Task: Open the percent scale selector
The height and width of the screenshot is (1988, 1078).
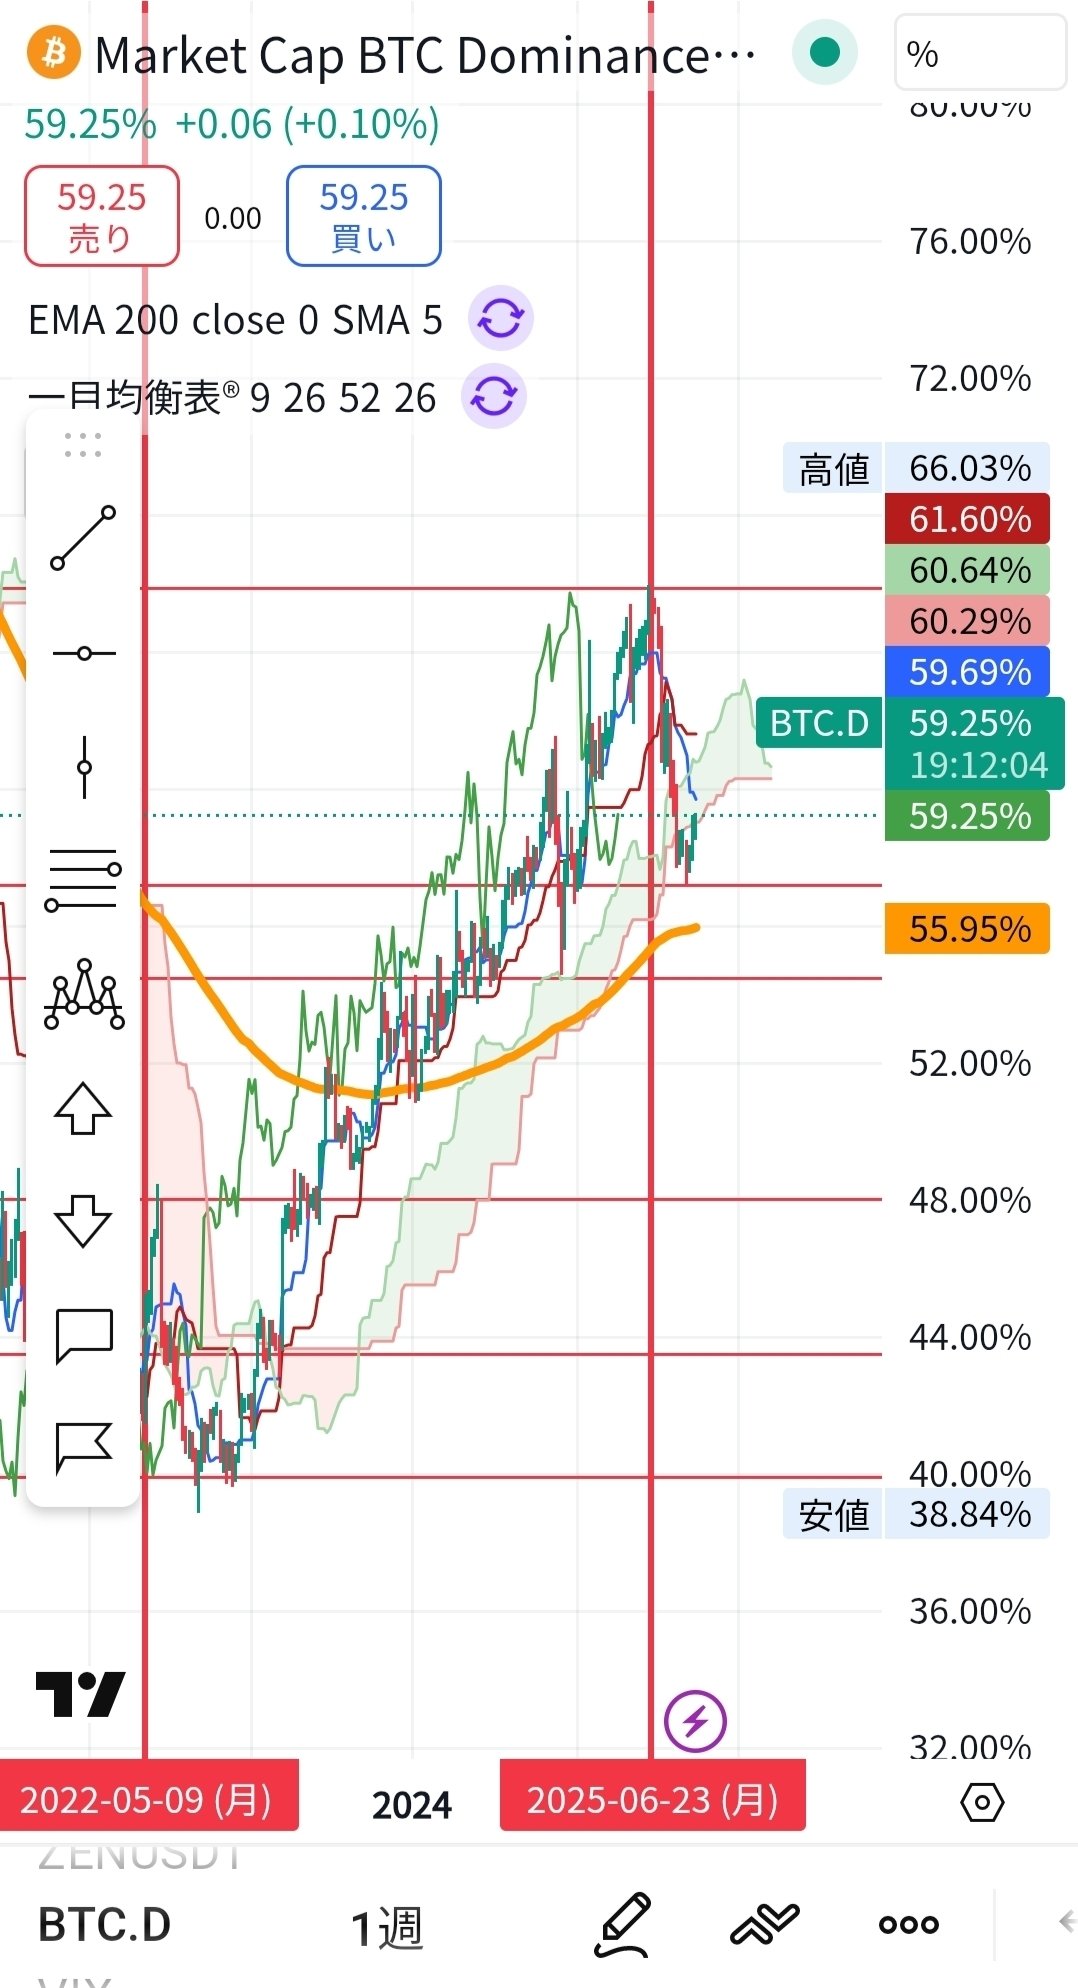Action: [x=980, y=53]
